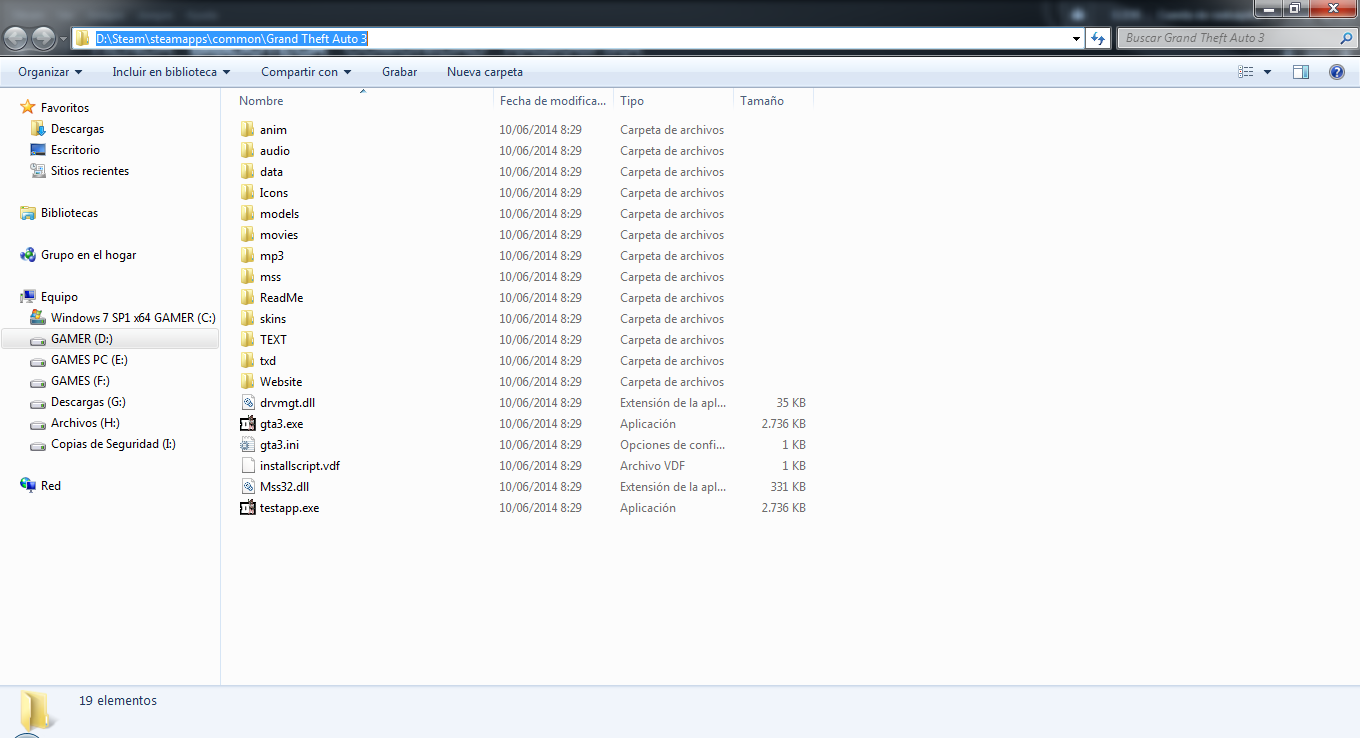The image size is (1360, 738).
Task: Sort by the Fecha de modifica... column header
Action: (x=554, y=101)
